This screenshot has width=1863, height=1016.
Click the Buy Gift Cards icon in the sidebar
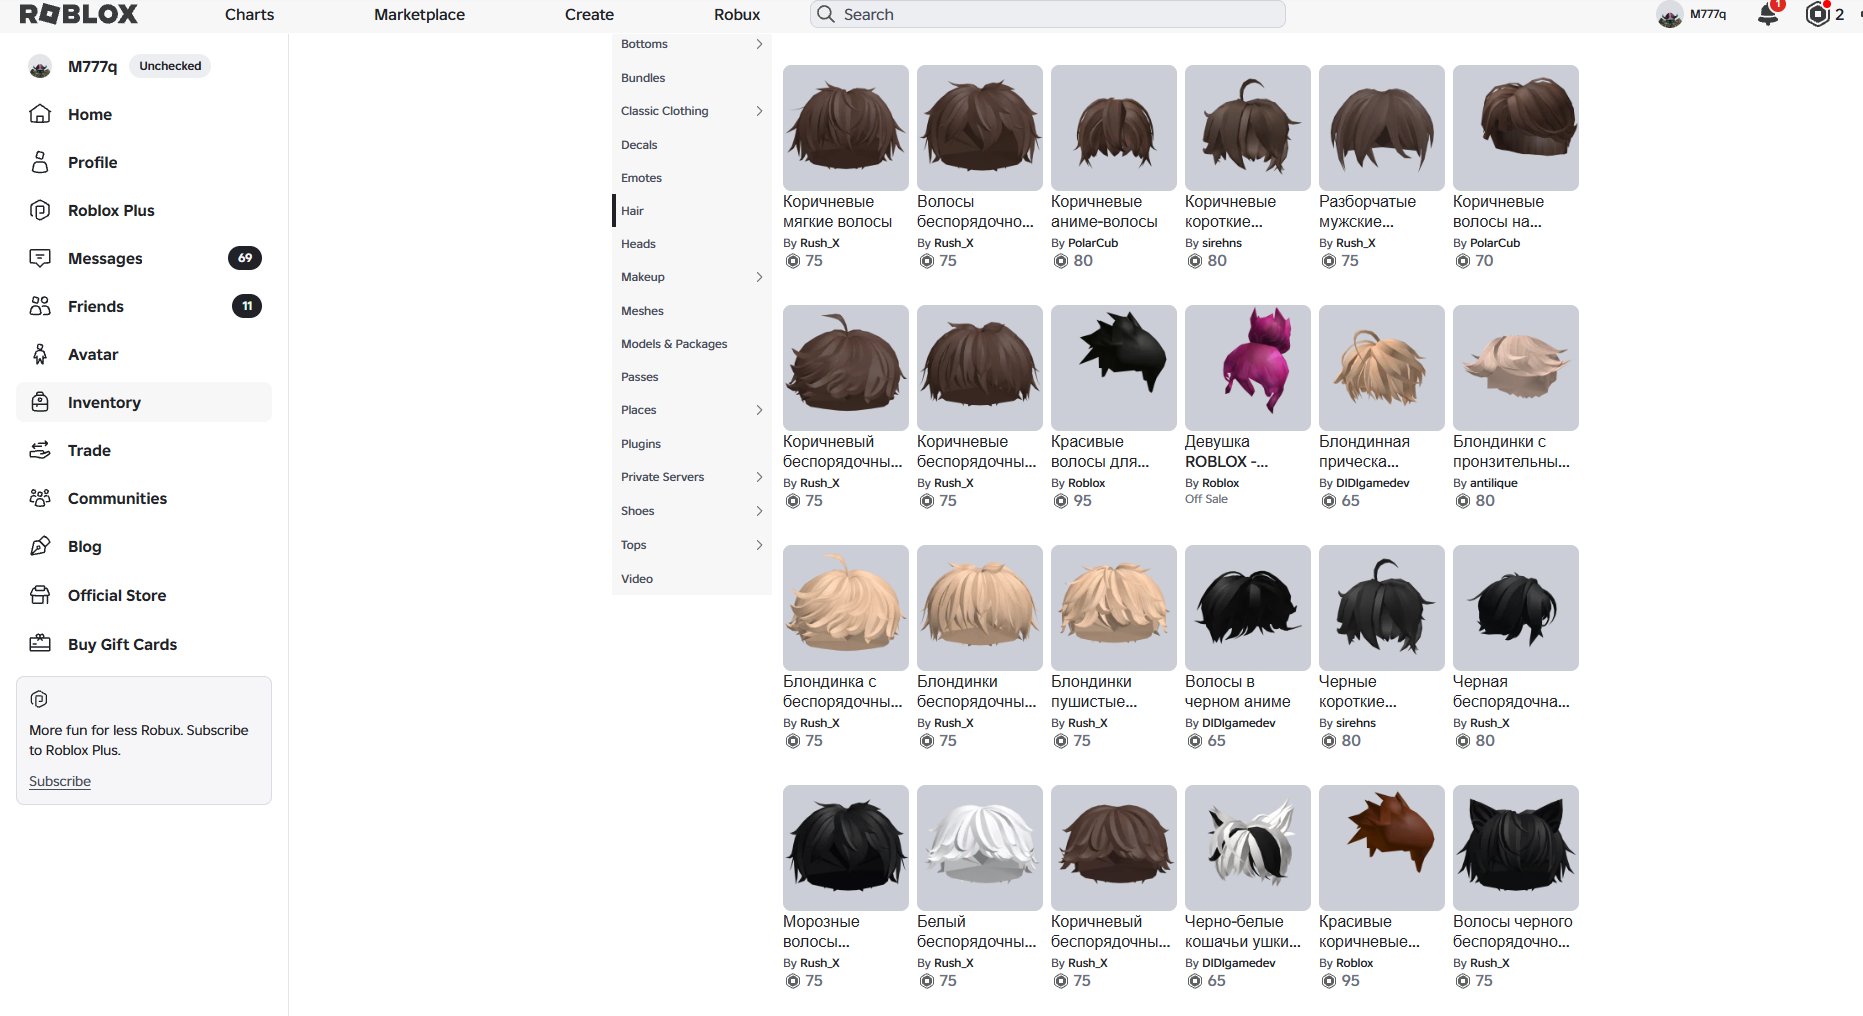click(40, 644)
